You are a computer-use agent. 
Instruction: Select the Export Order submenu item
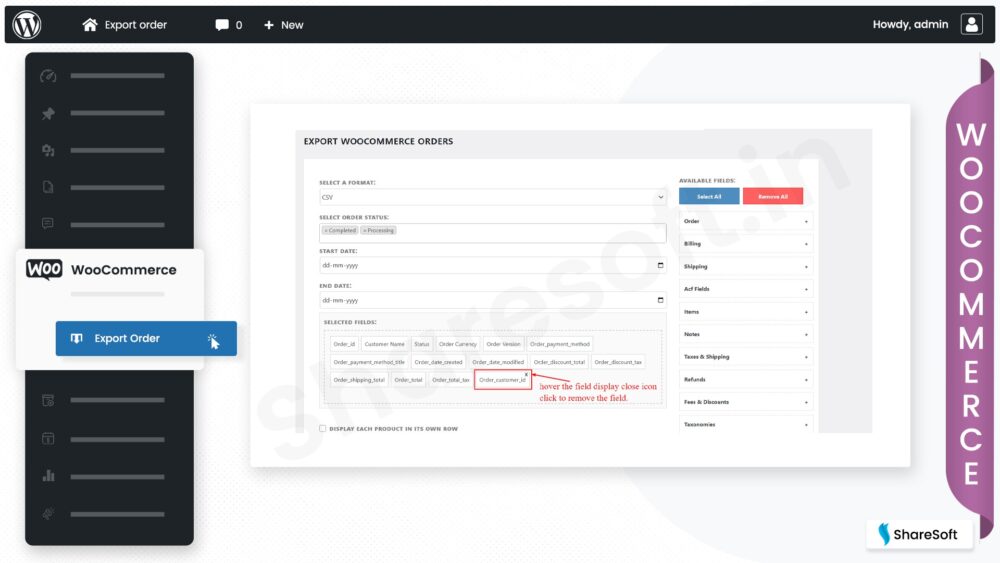(146, 338)
